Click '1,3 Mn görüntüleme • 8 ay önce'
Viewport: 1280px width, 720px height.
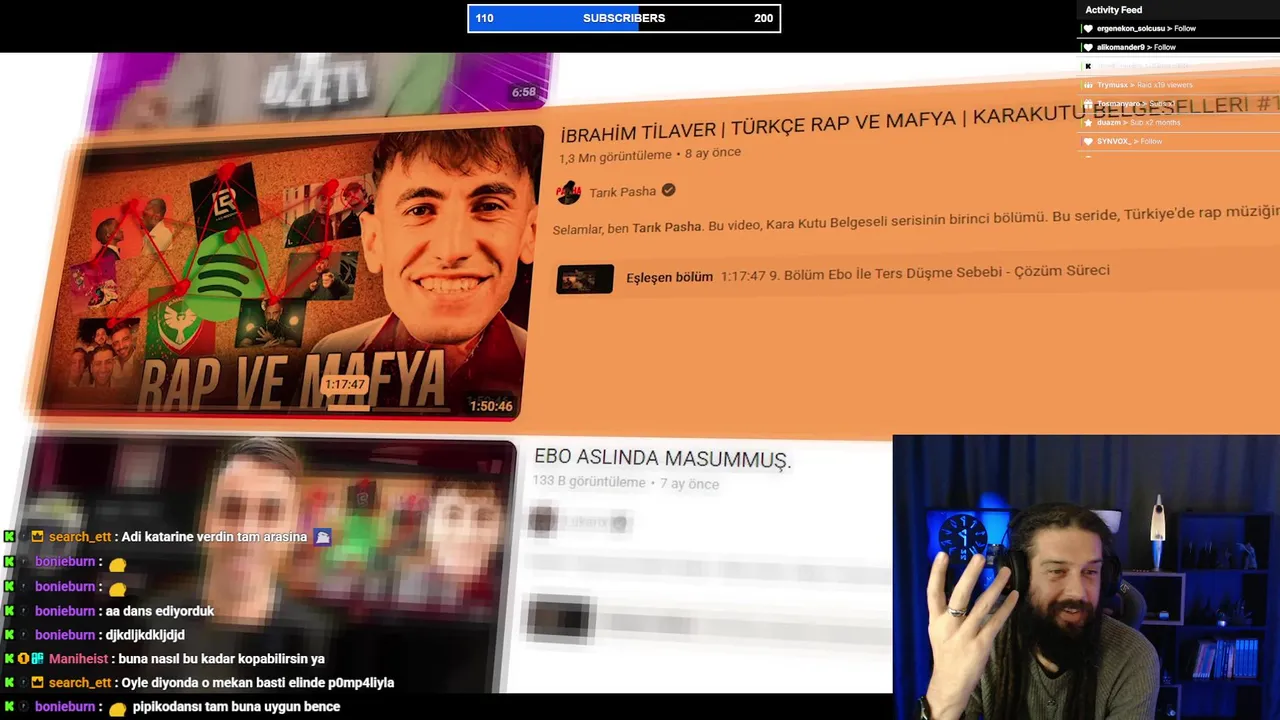coord(650,155)
